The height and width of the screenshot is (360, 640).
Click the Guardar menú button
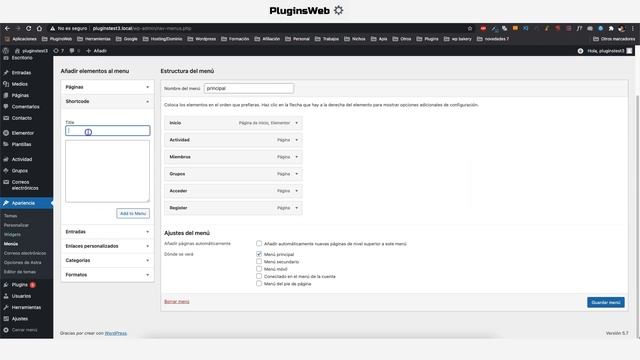606,302
